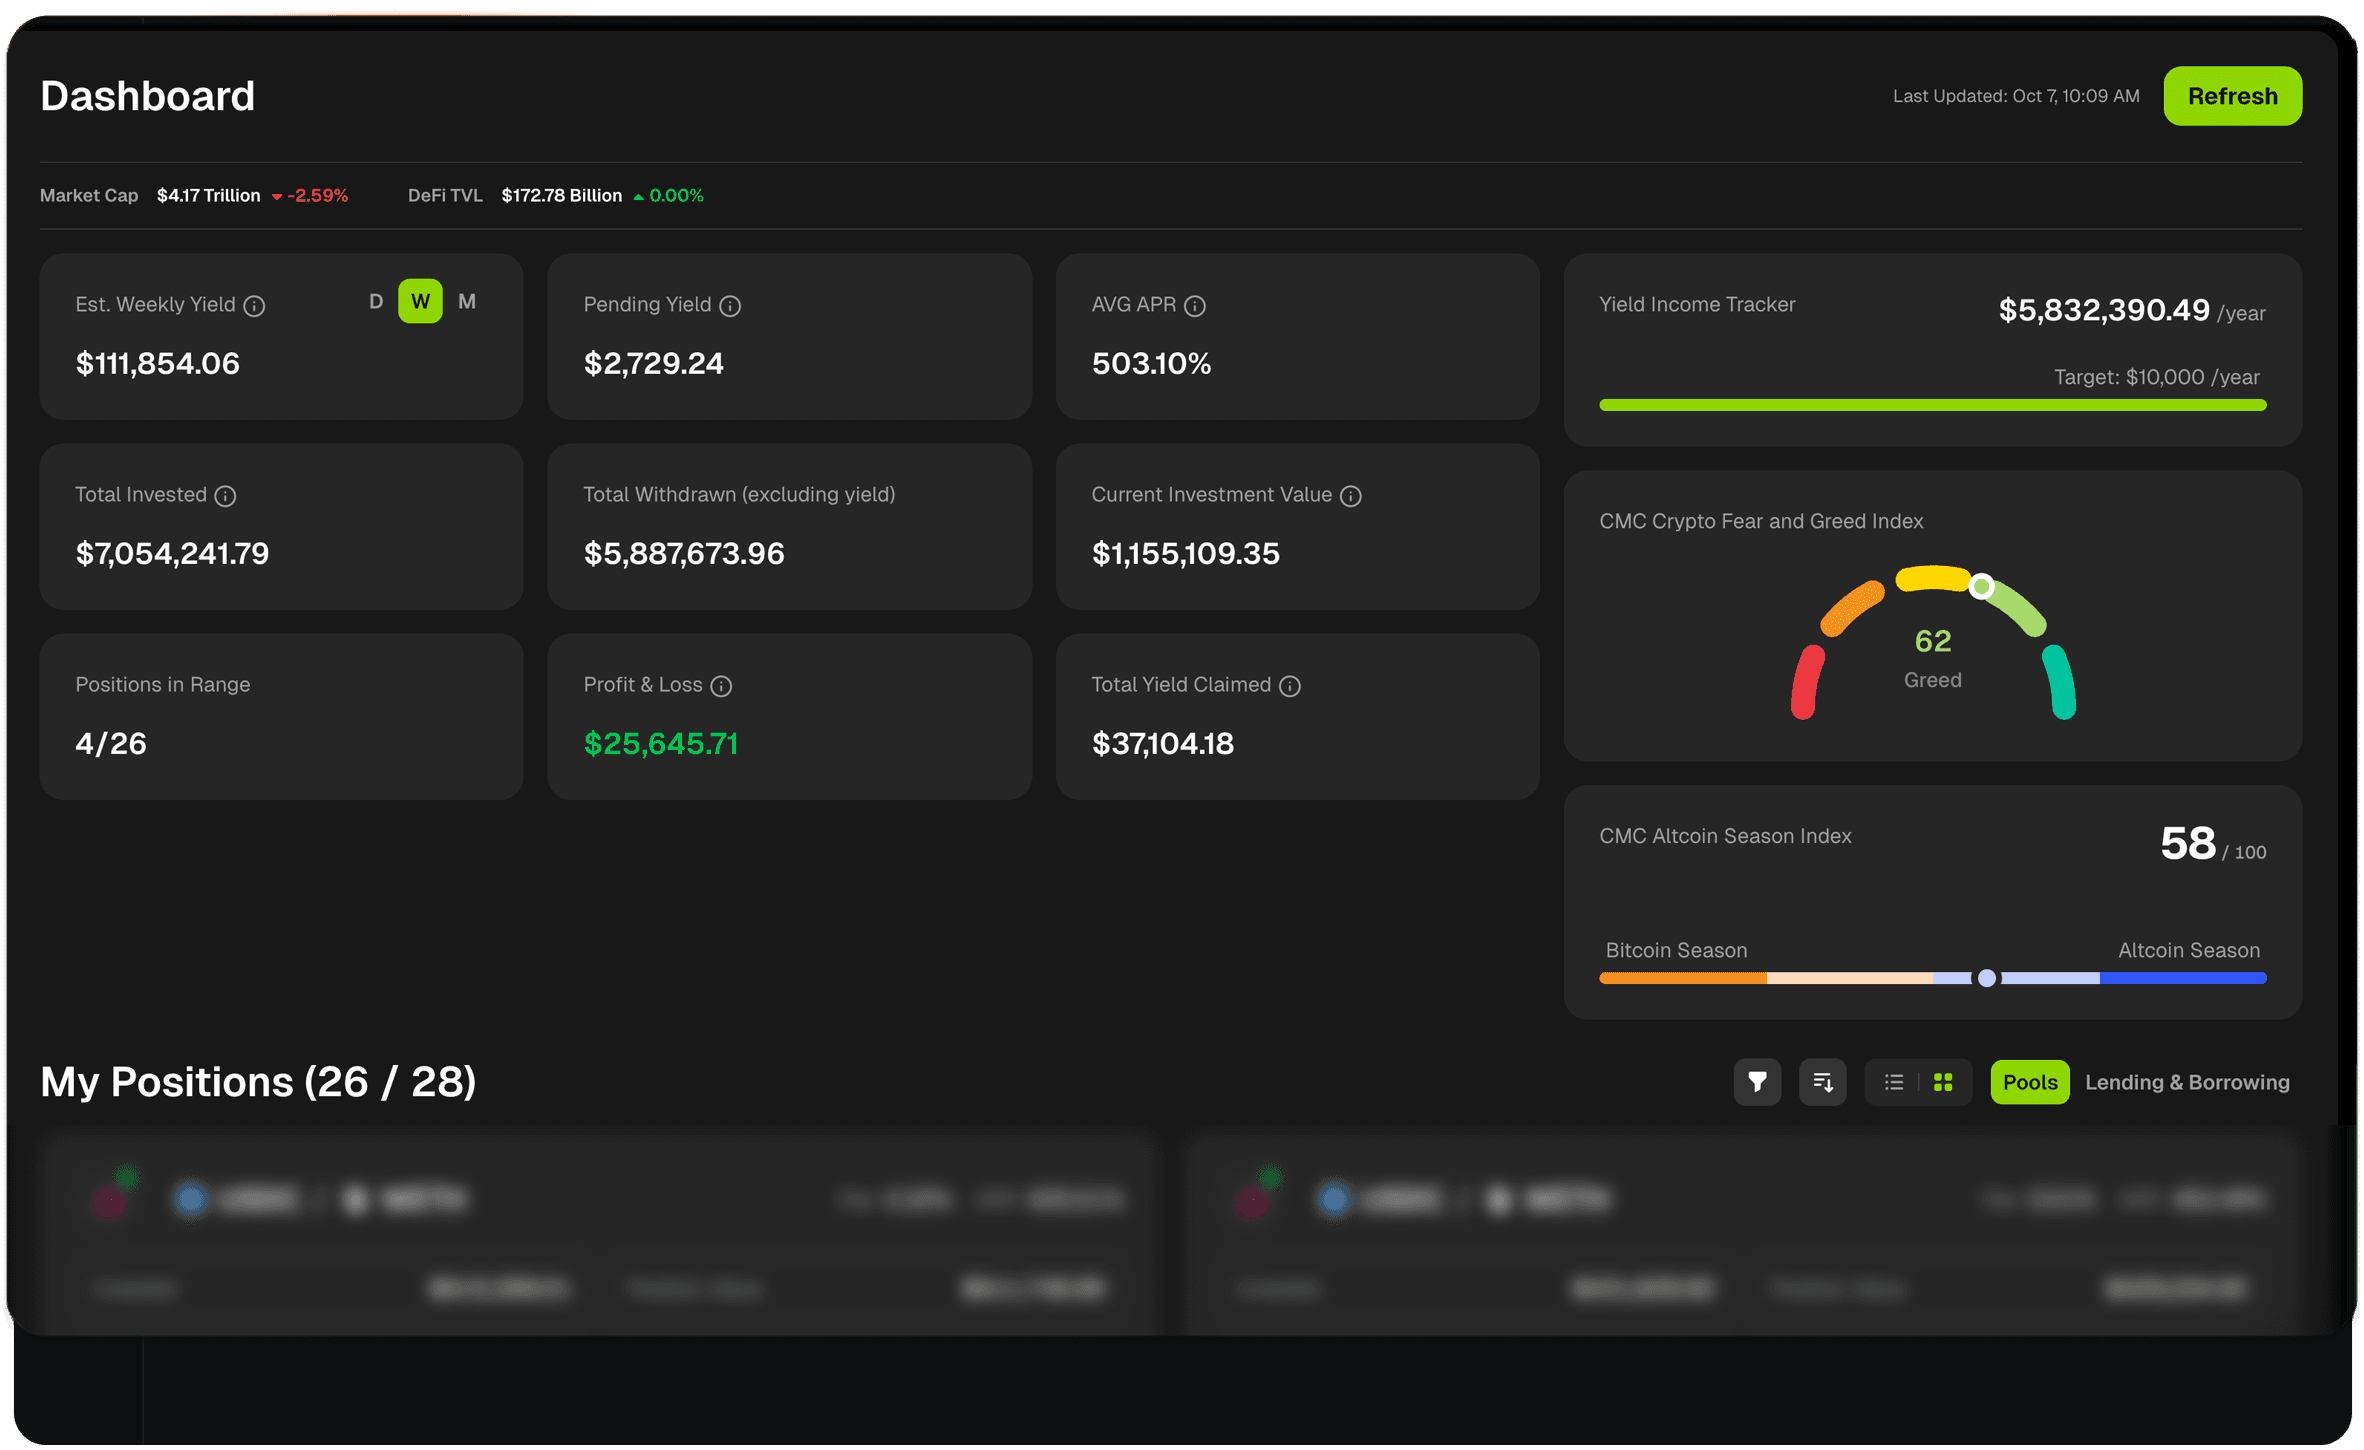Viewport: 2364px width, 1450px height.
Task: Click the Altcoin Season Index slider handle
Action: tap(1987, 978)
